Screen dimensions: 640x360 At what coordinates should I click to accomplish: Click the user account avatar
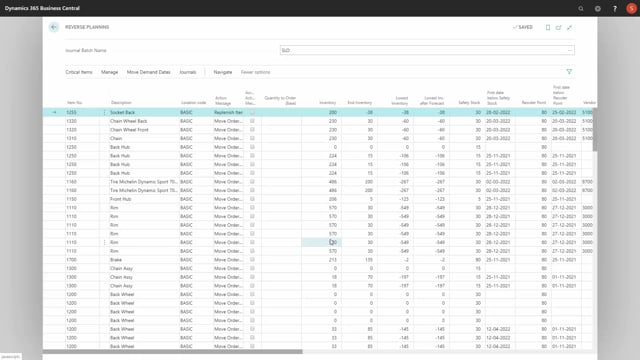coord(631,8)
